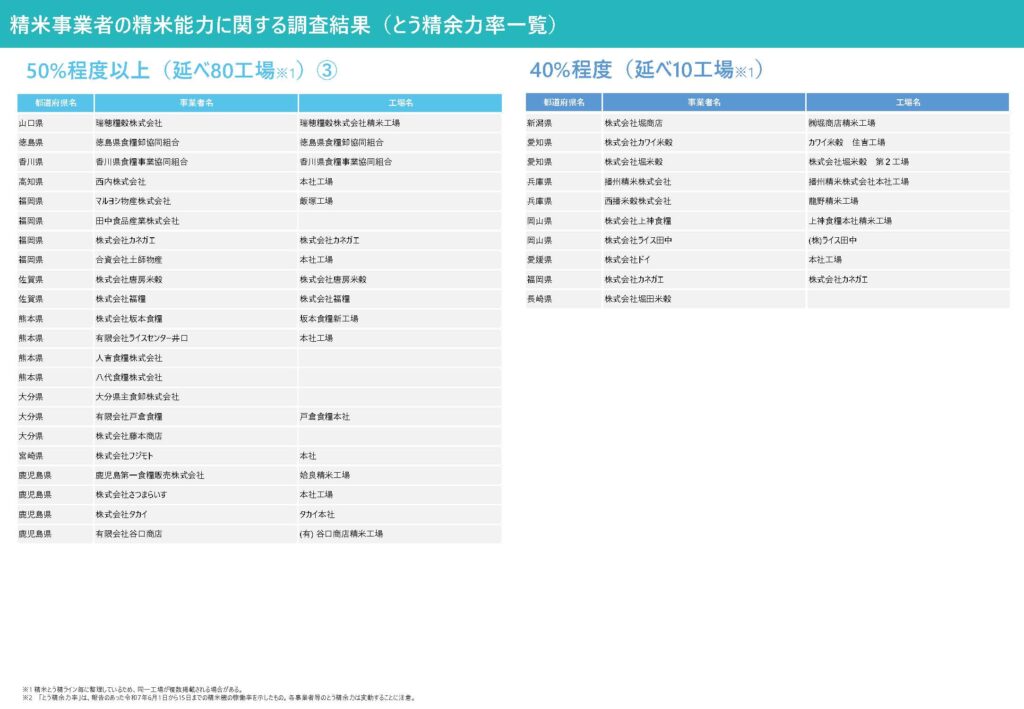Screen dimensions: 1024x709
Task: Click 都道府県名 header in the 40% table
Action: (564, 102)
